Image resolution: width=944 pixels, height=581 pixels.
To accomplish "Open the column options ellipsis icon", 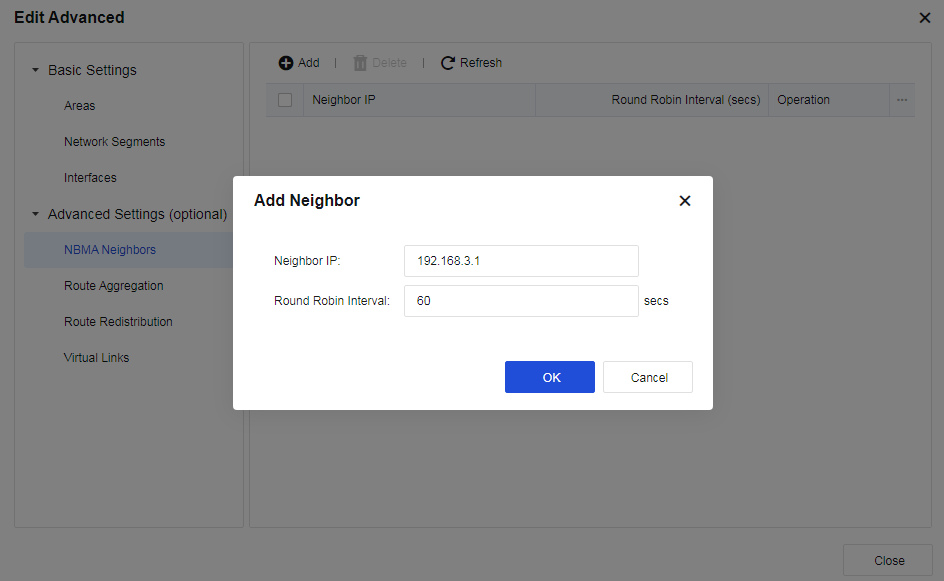I will pyautogui.click(x=902, y=100).
